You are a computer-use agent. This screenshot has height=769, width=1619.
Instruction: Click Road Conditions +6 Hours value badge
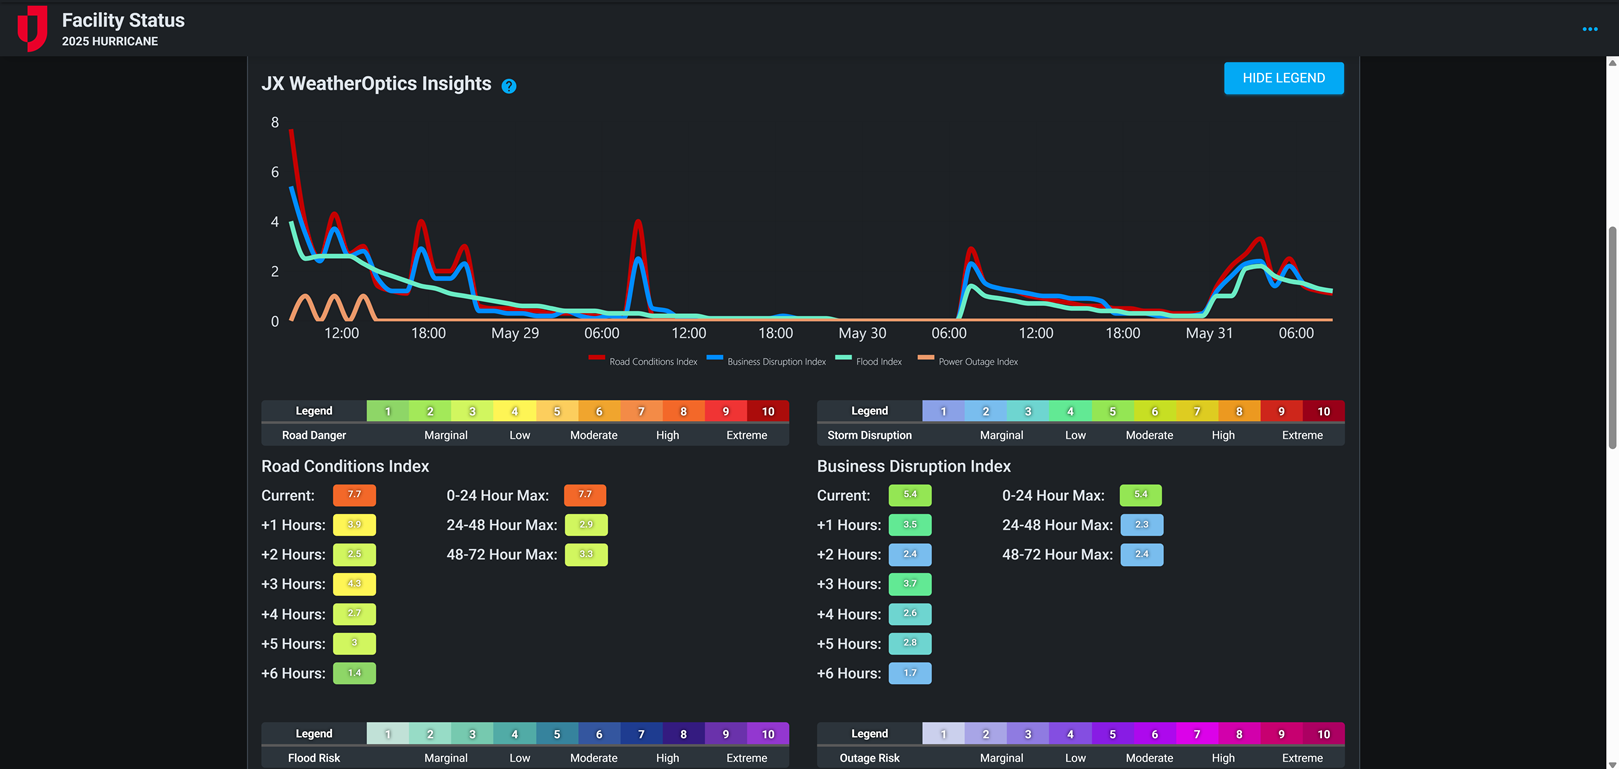coord(354,674)
